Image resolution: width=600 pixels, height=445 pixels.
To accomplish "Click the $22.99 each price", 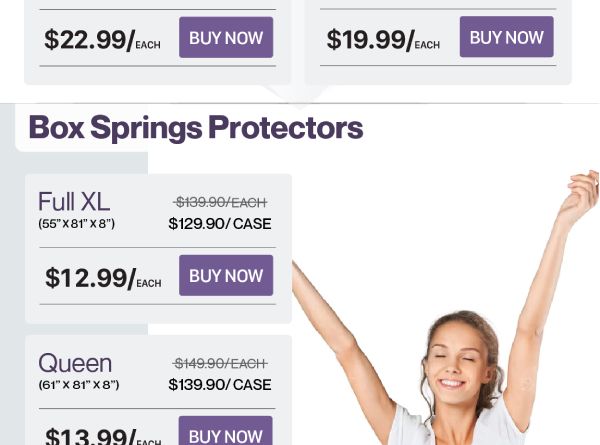I will [101, 40].
